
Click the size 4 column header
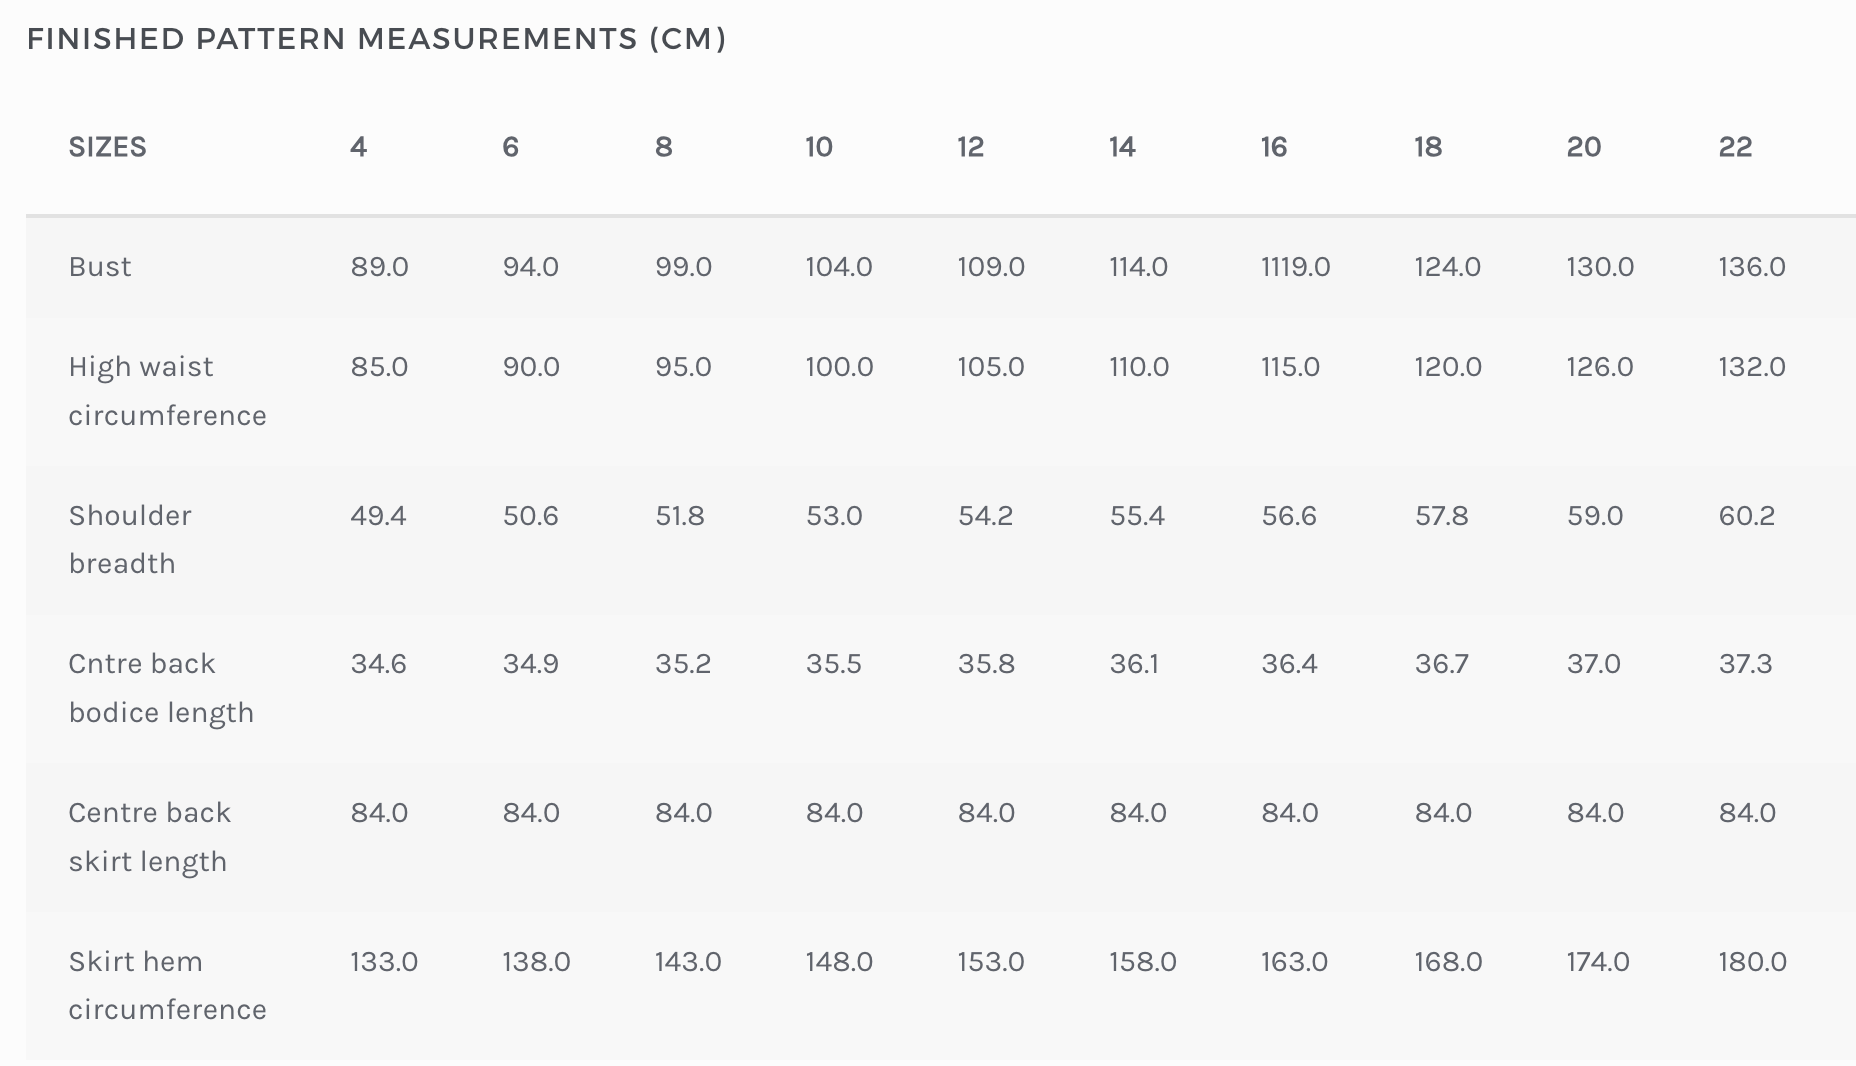click(358, 147)
